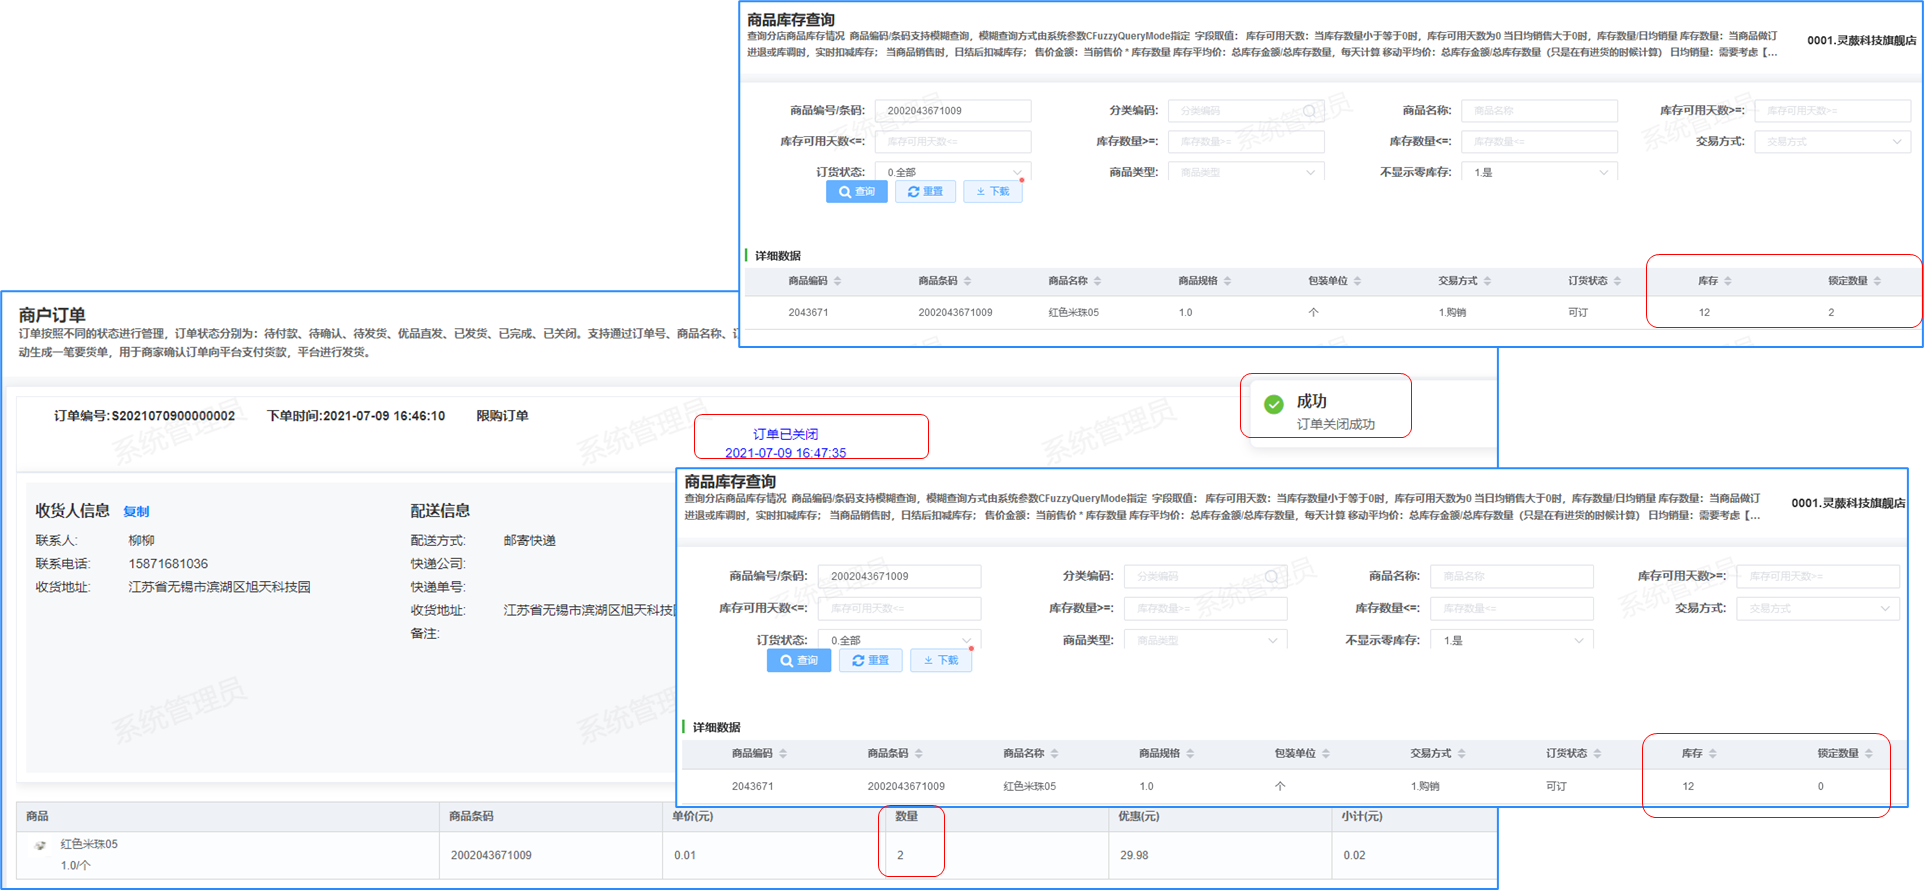Click phone number 15871681036
1924x890 pixels.
(168, 564)
